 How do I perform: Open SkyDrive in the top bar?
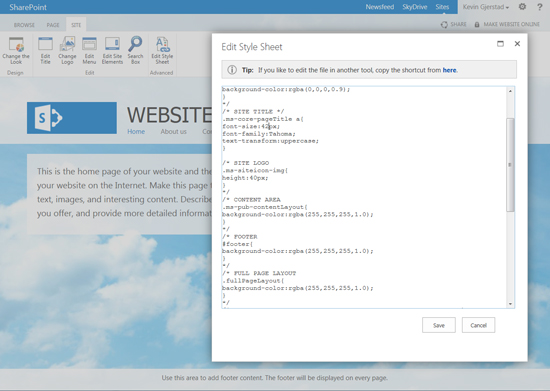point(415,7)
